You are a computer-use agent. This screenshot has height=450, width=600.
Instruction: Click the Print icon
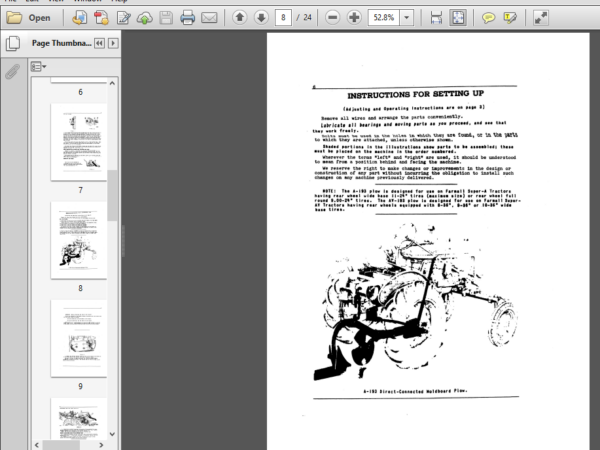[188, 18]
